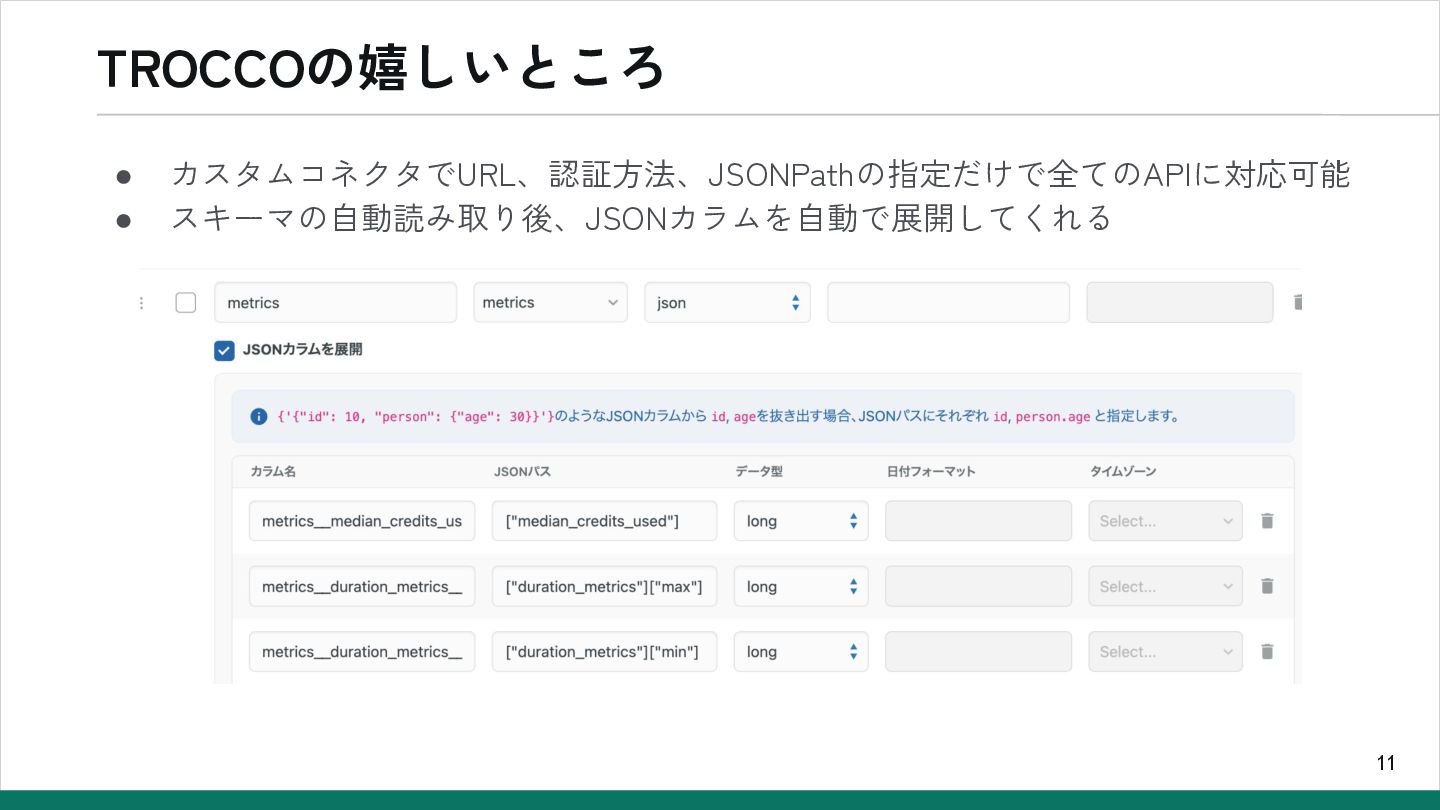Edit the metrics column name field

pyautogui.click(x=335, y=302)
